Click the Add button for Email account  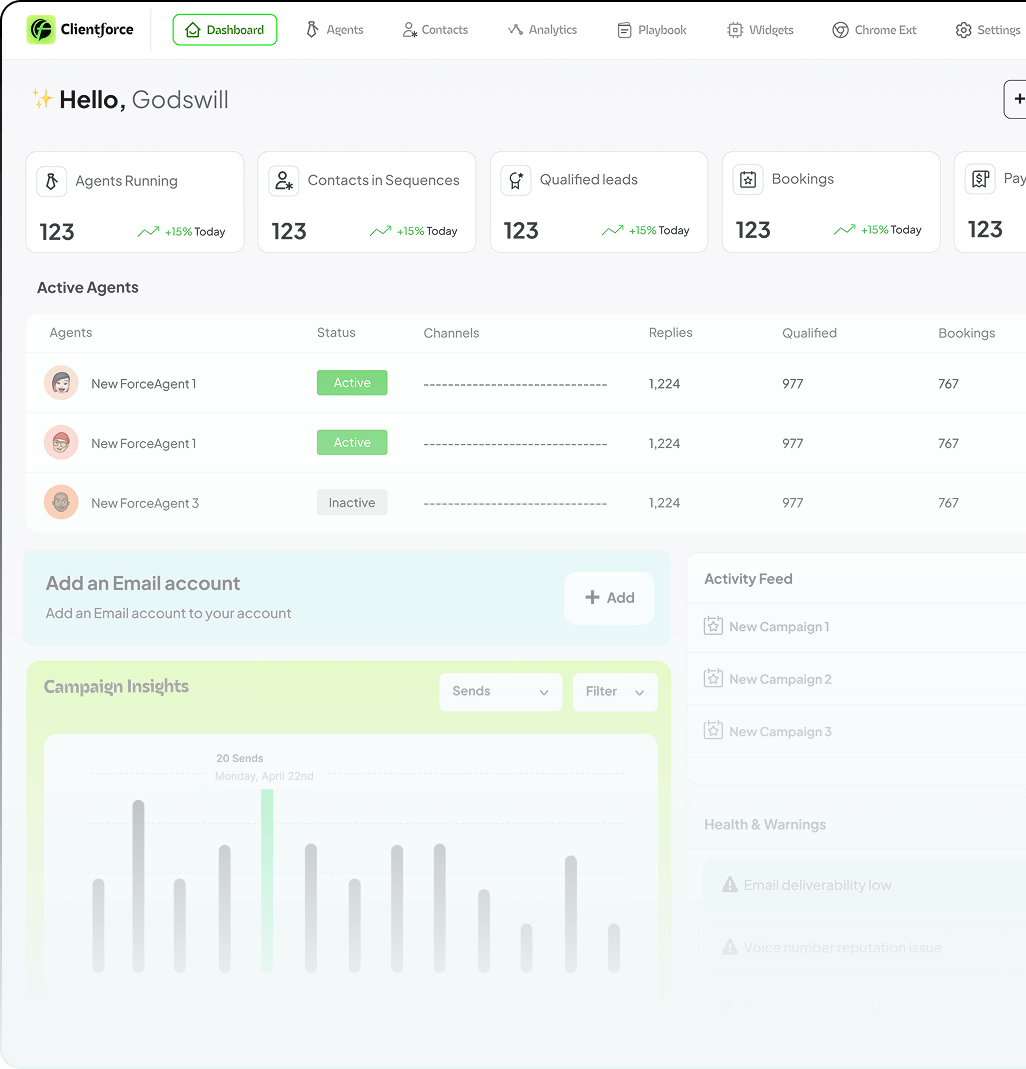pos(609,597)
